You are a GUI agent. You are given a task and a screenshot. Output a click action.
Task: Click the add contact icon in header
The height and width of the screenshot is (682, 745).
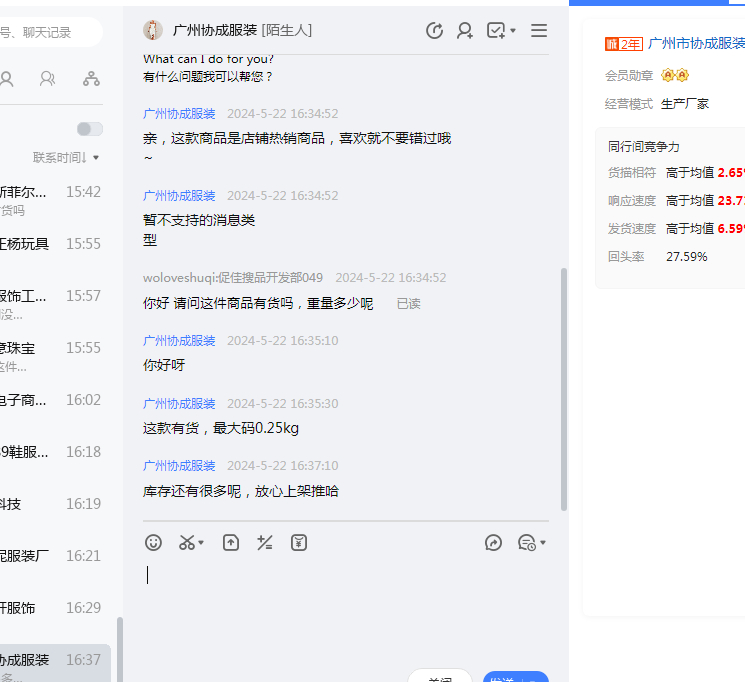coord(465,31)
